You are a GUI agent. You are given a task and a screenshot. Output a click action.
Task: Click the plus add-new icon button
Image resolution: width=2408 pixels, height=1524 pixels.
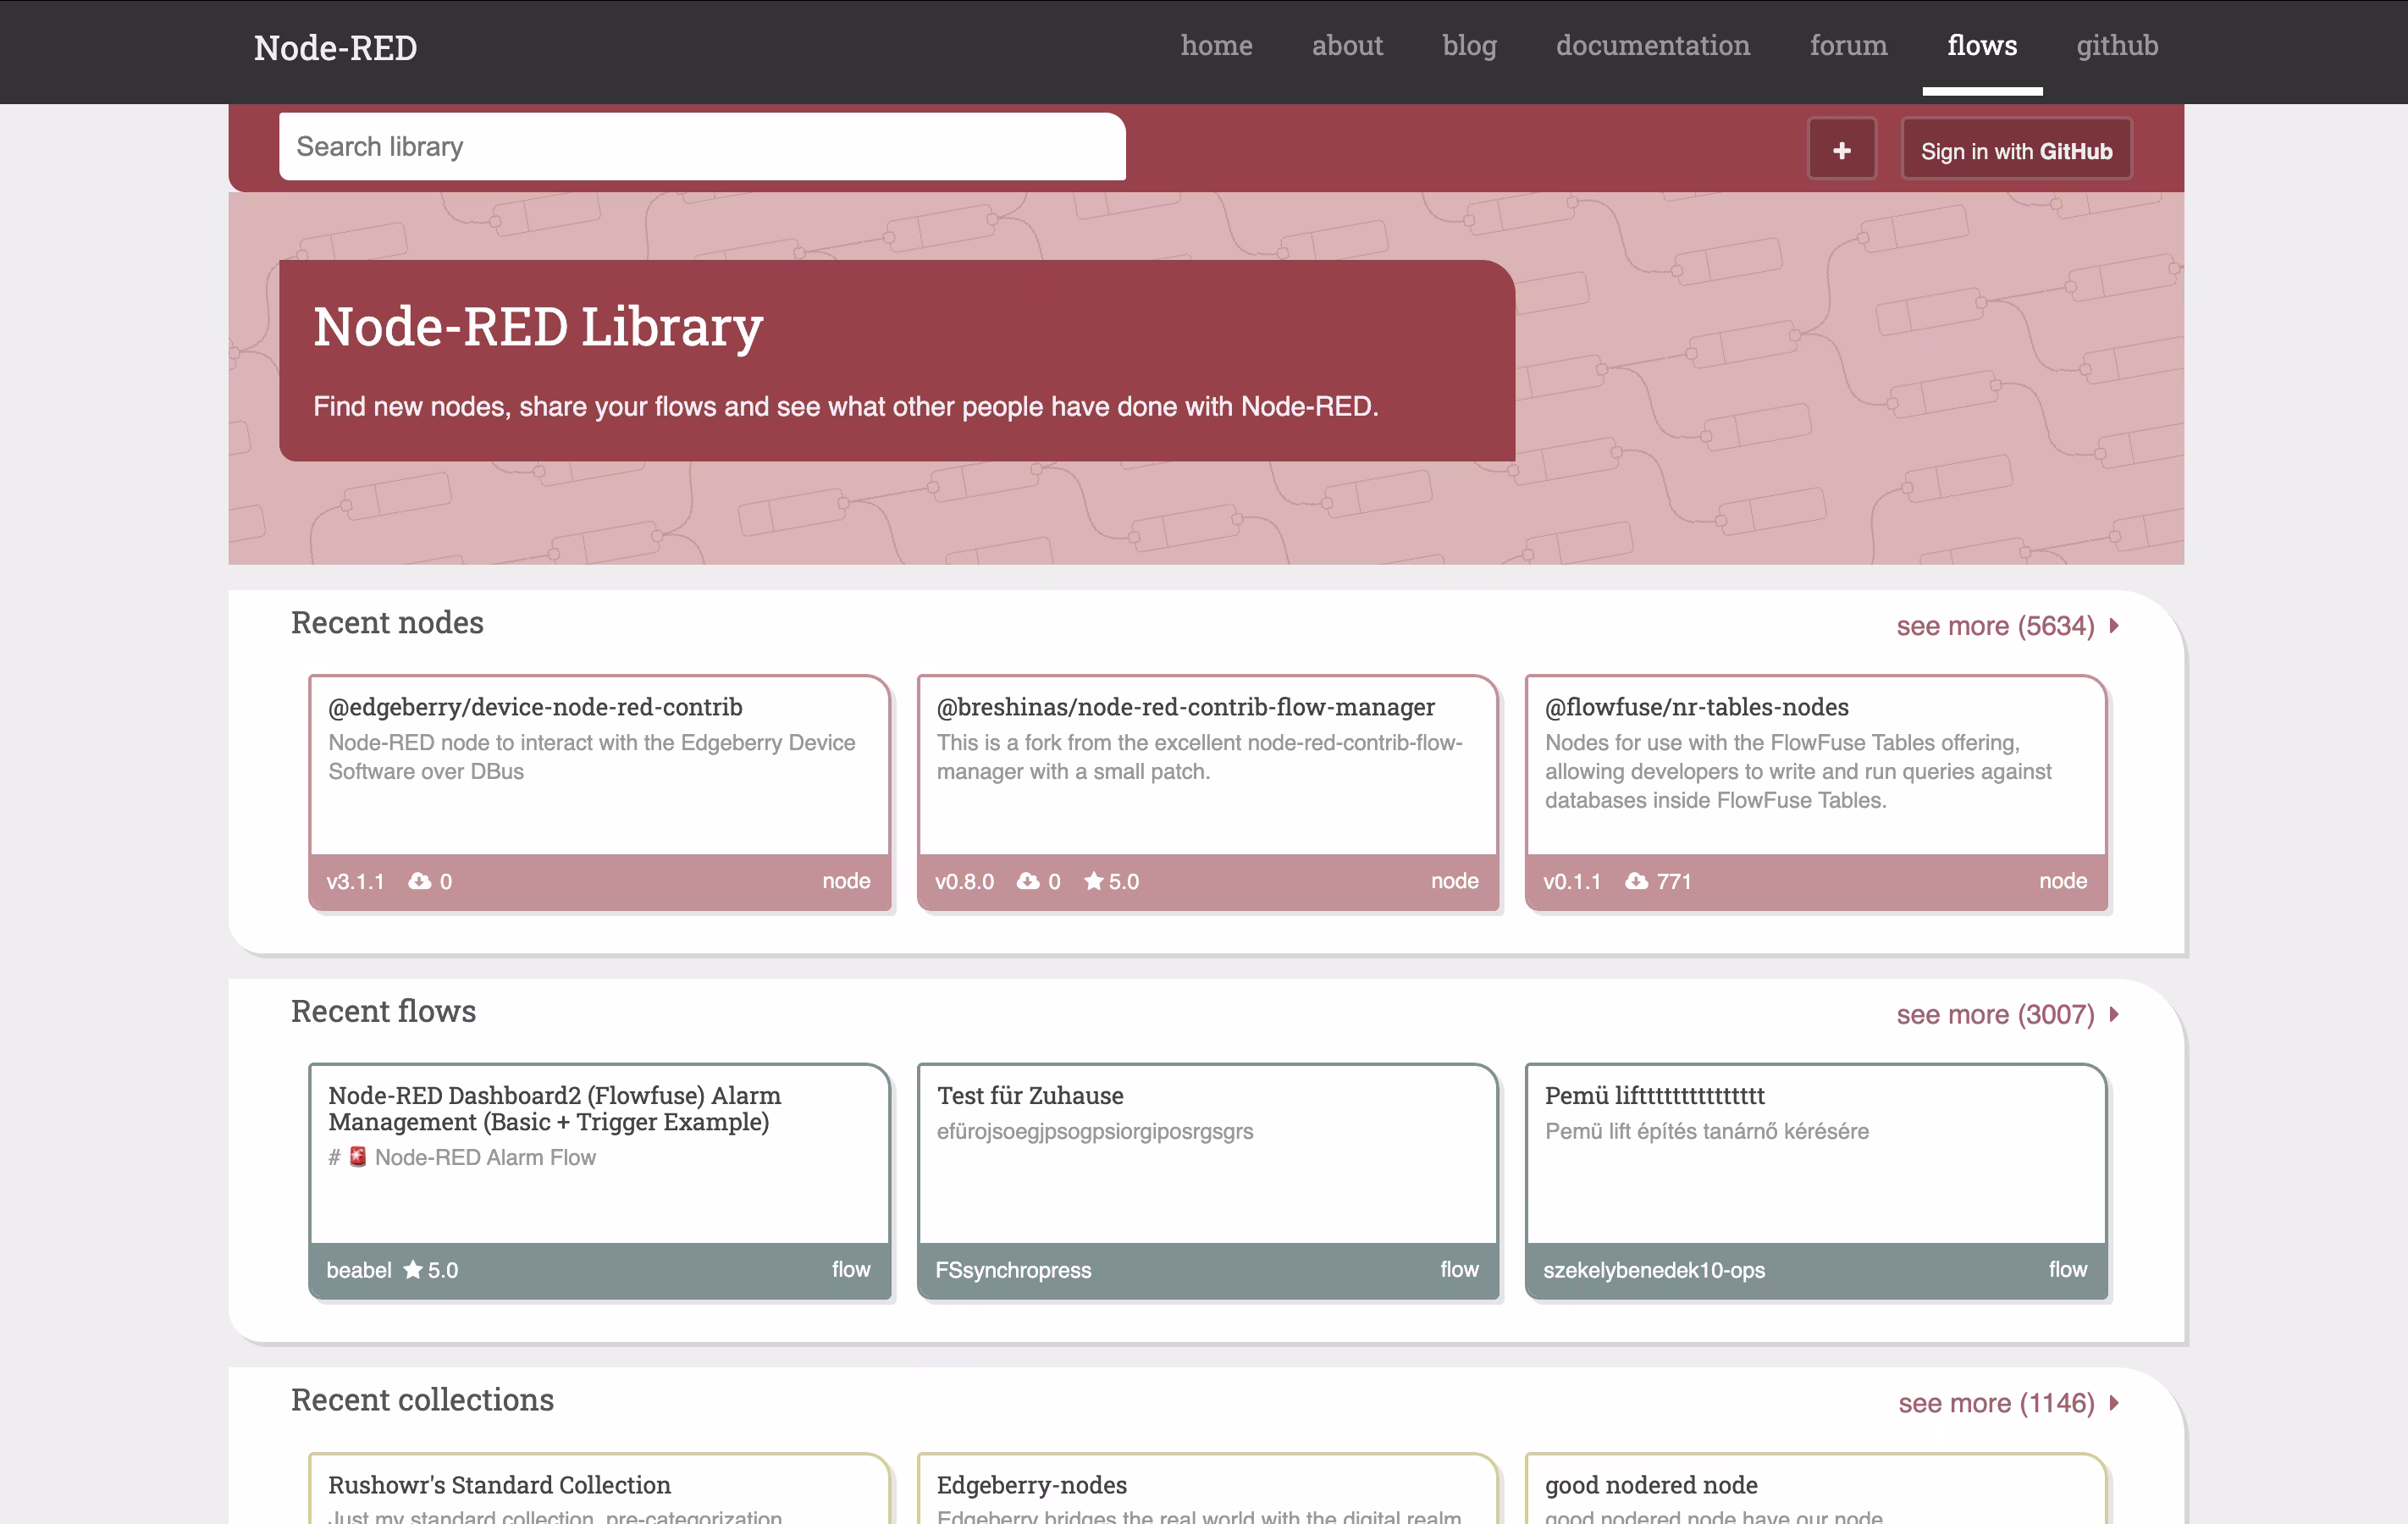pos(1841,150)
